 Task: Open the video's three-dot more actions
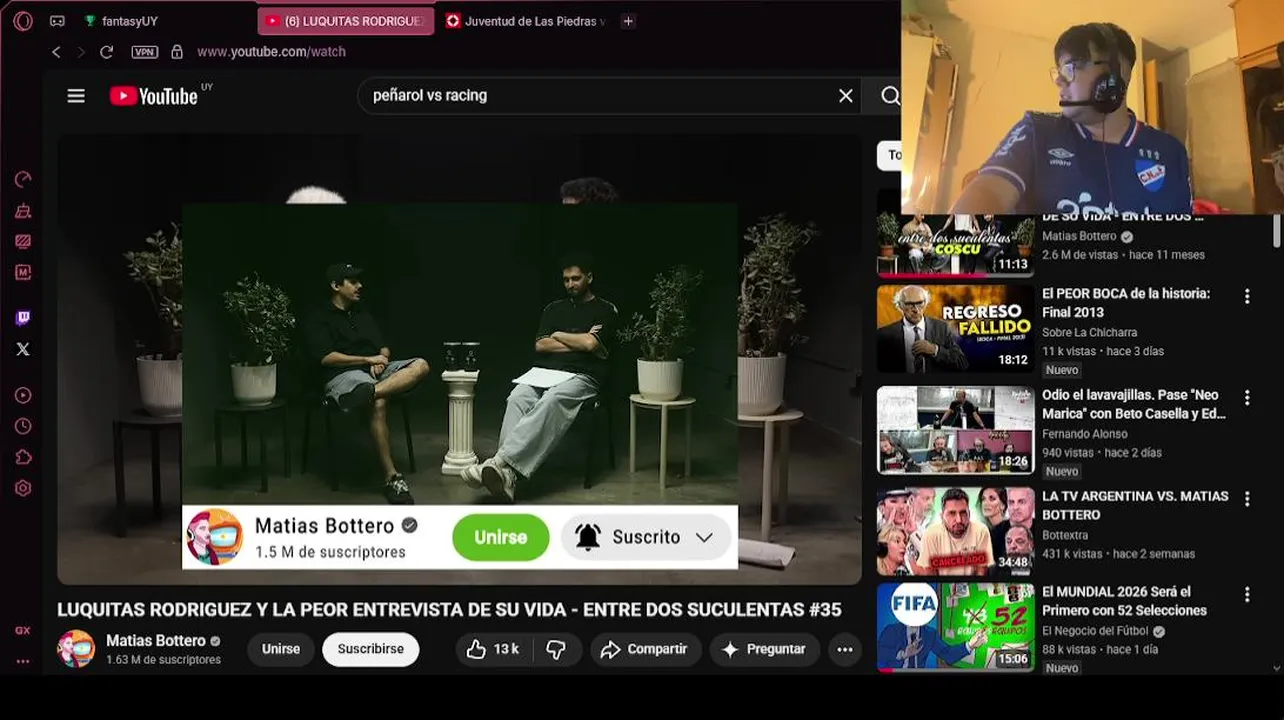coord(845,649)
